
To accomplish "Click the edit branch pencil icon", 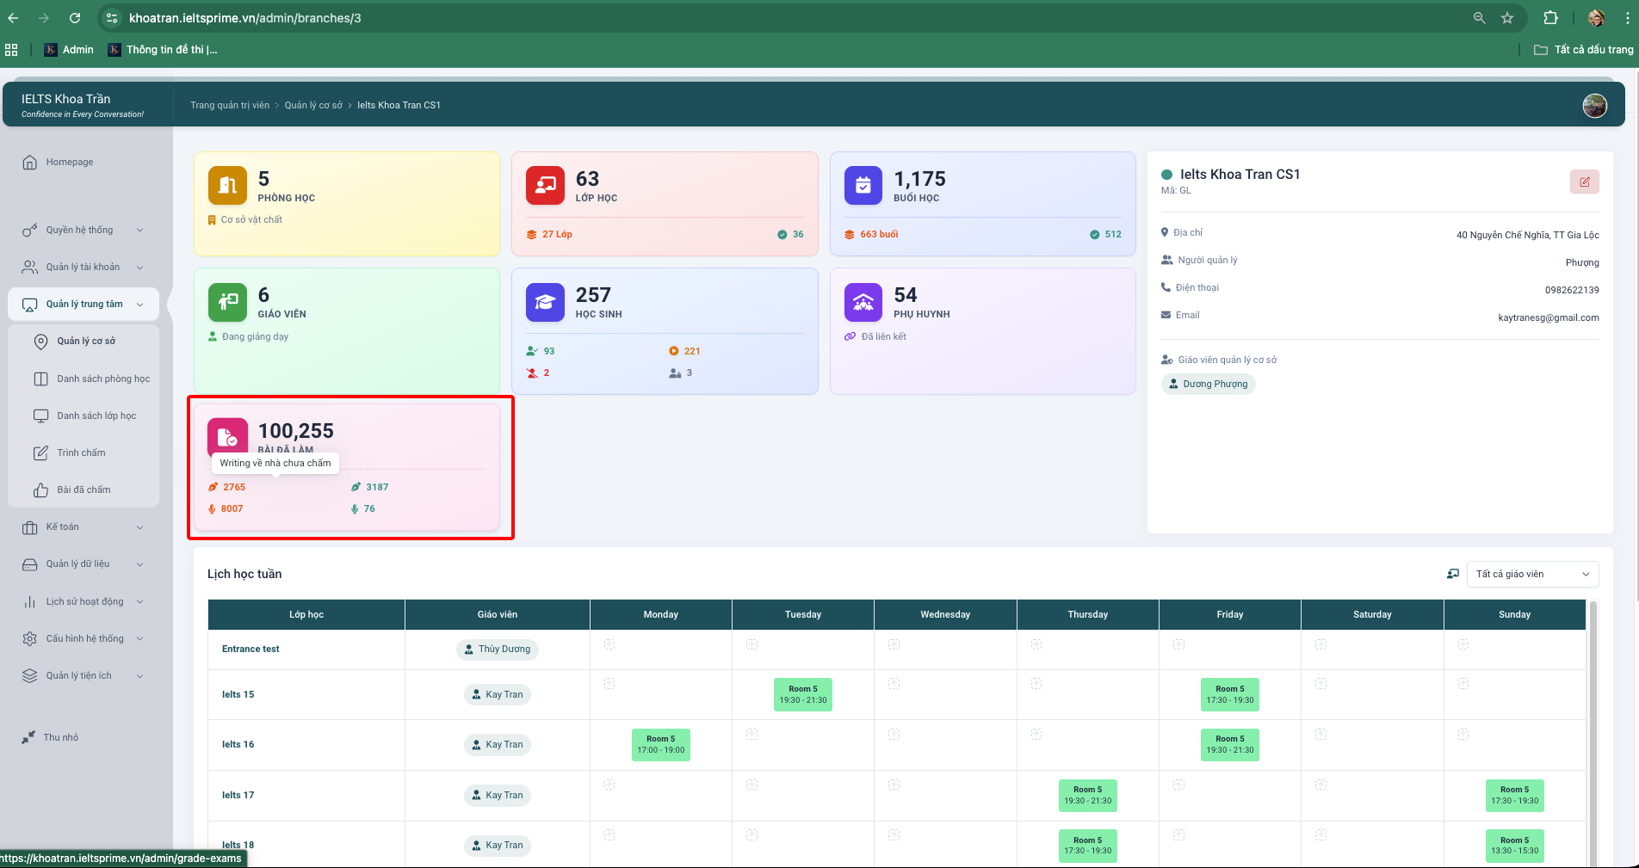I will tap(1584, 182).
